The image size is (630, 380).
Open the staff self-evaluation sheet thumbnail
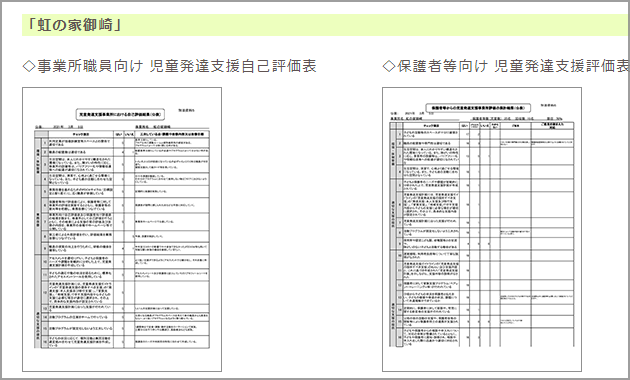point(122,229)
